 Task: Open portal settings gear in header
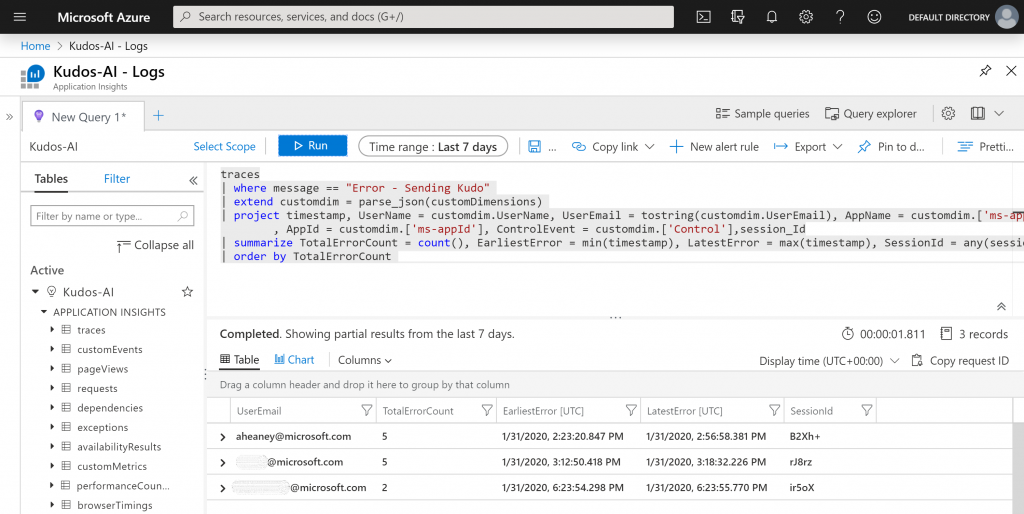[806, 17]
